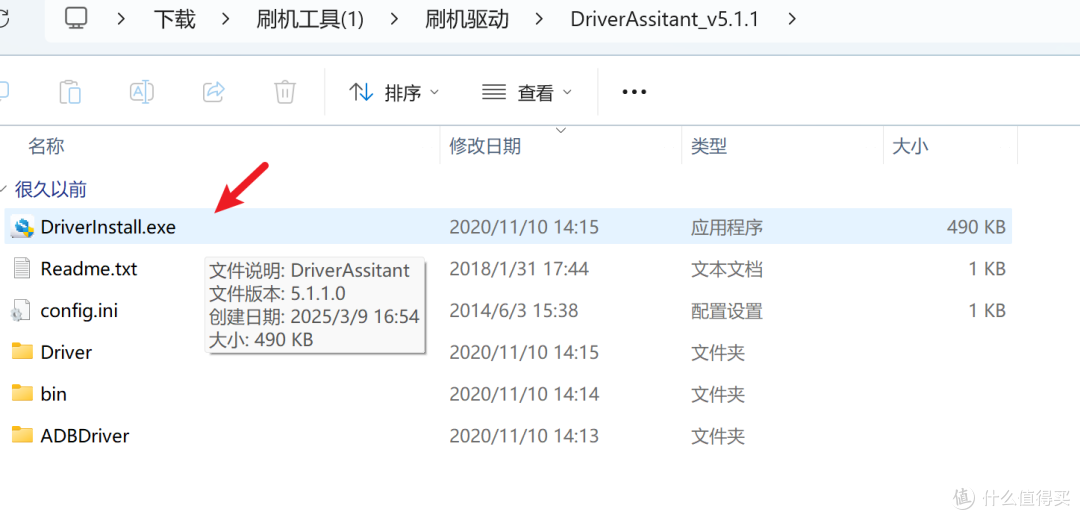Click the 1 KB size of Readme.txt
This screenshot has height=520, width=1080.
point(986,269)
